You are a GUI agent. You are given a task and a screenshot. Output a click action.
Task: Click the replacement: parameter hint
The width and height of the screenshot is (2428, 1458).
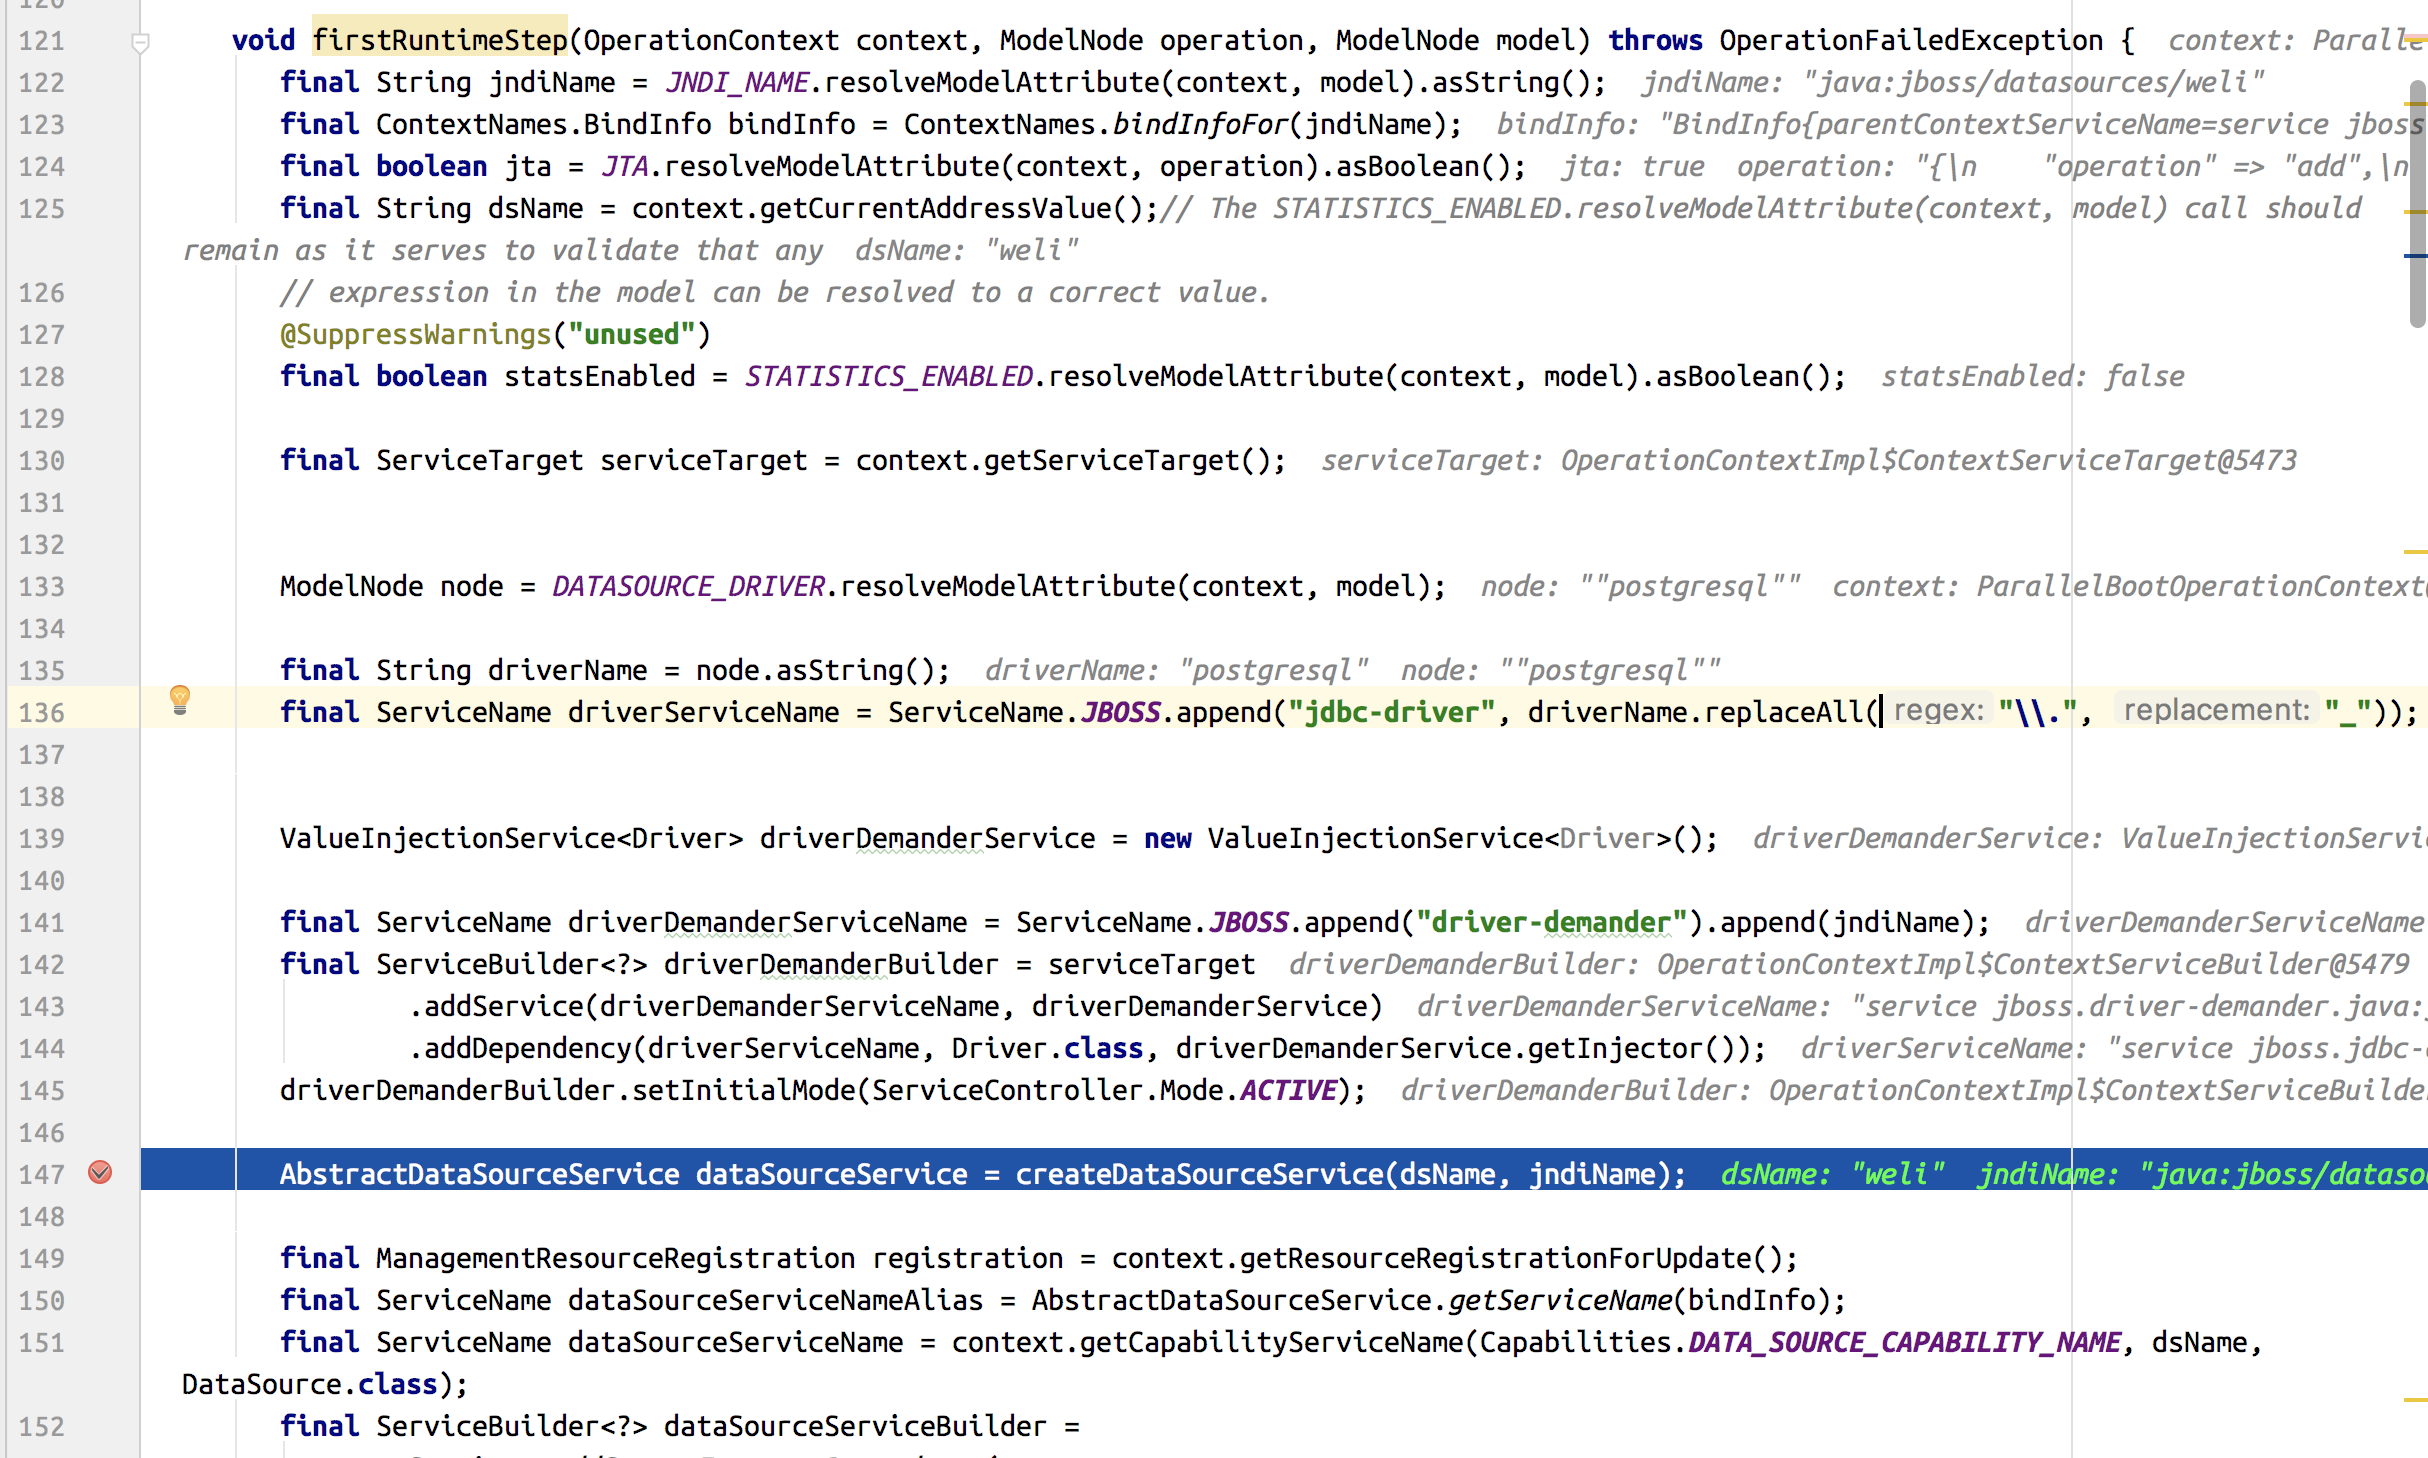tap(2216, 711)
